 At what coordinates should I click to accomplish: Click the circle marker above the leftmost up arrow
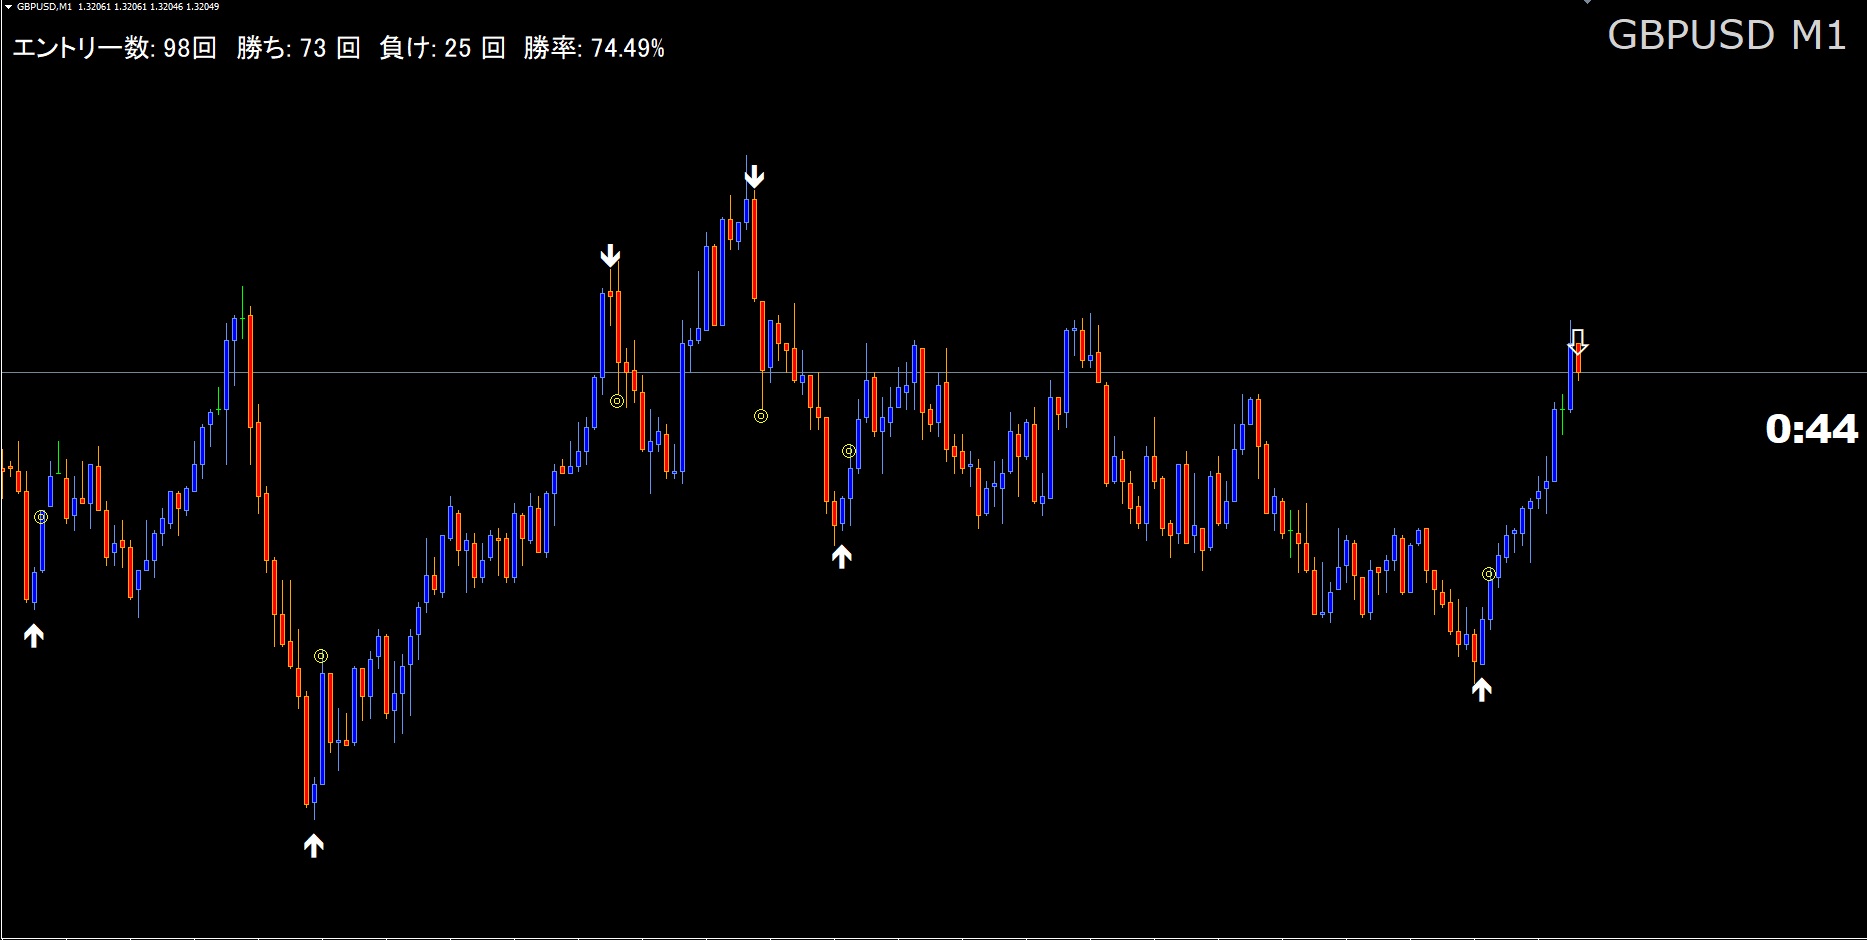(41, 517)
